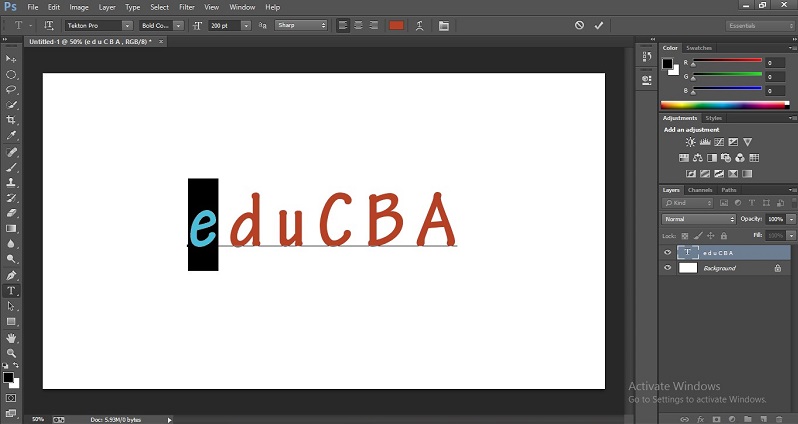This screenshot has width=798, height=424.
Task: Select the Move tool
Action: (11, 59)
